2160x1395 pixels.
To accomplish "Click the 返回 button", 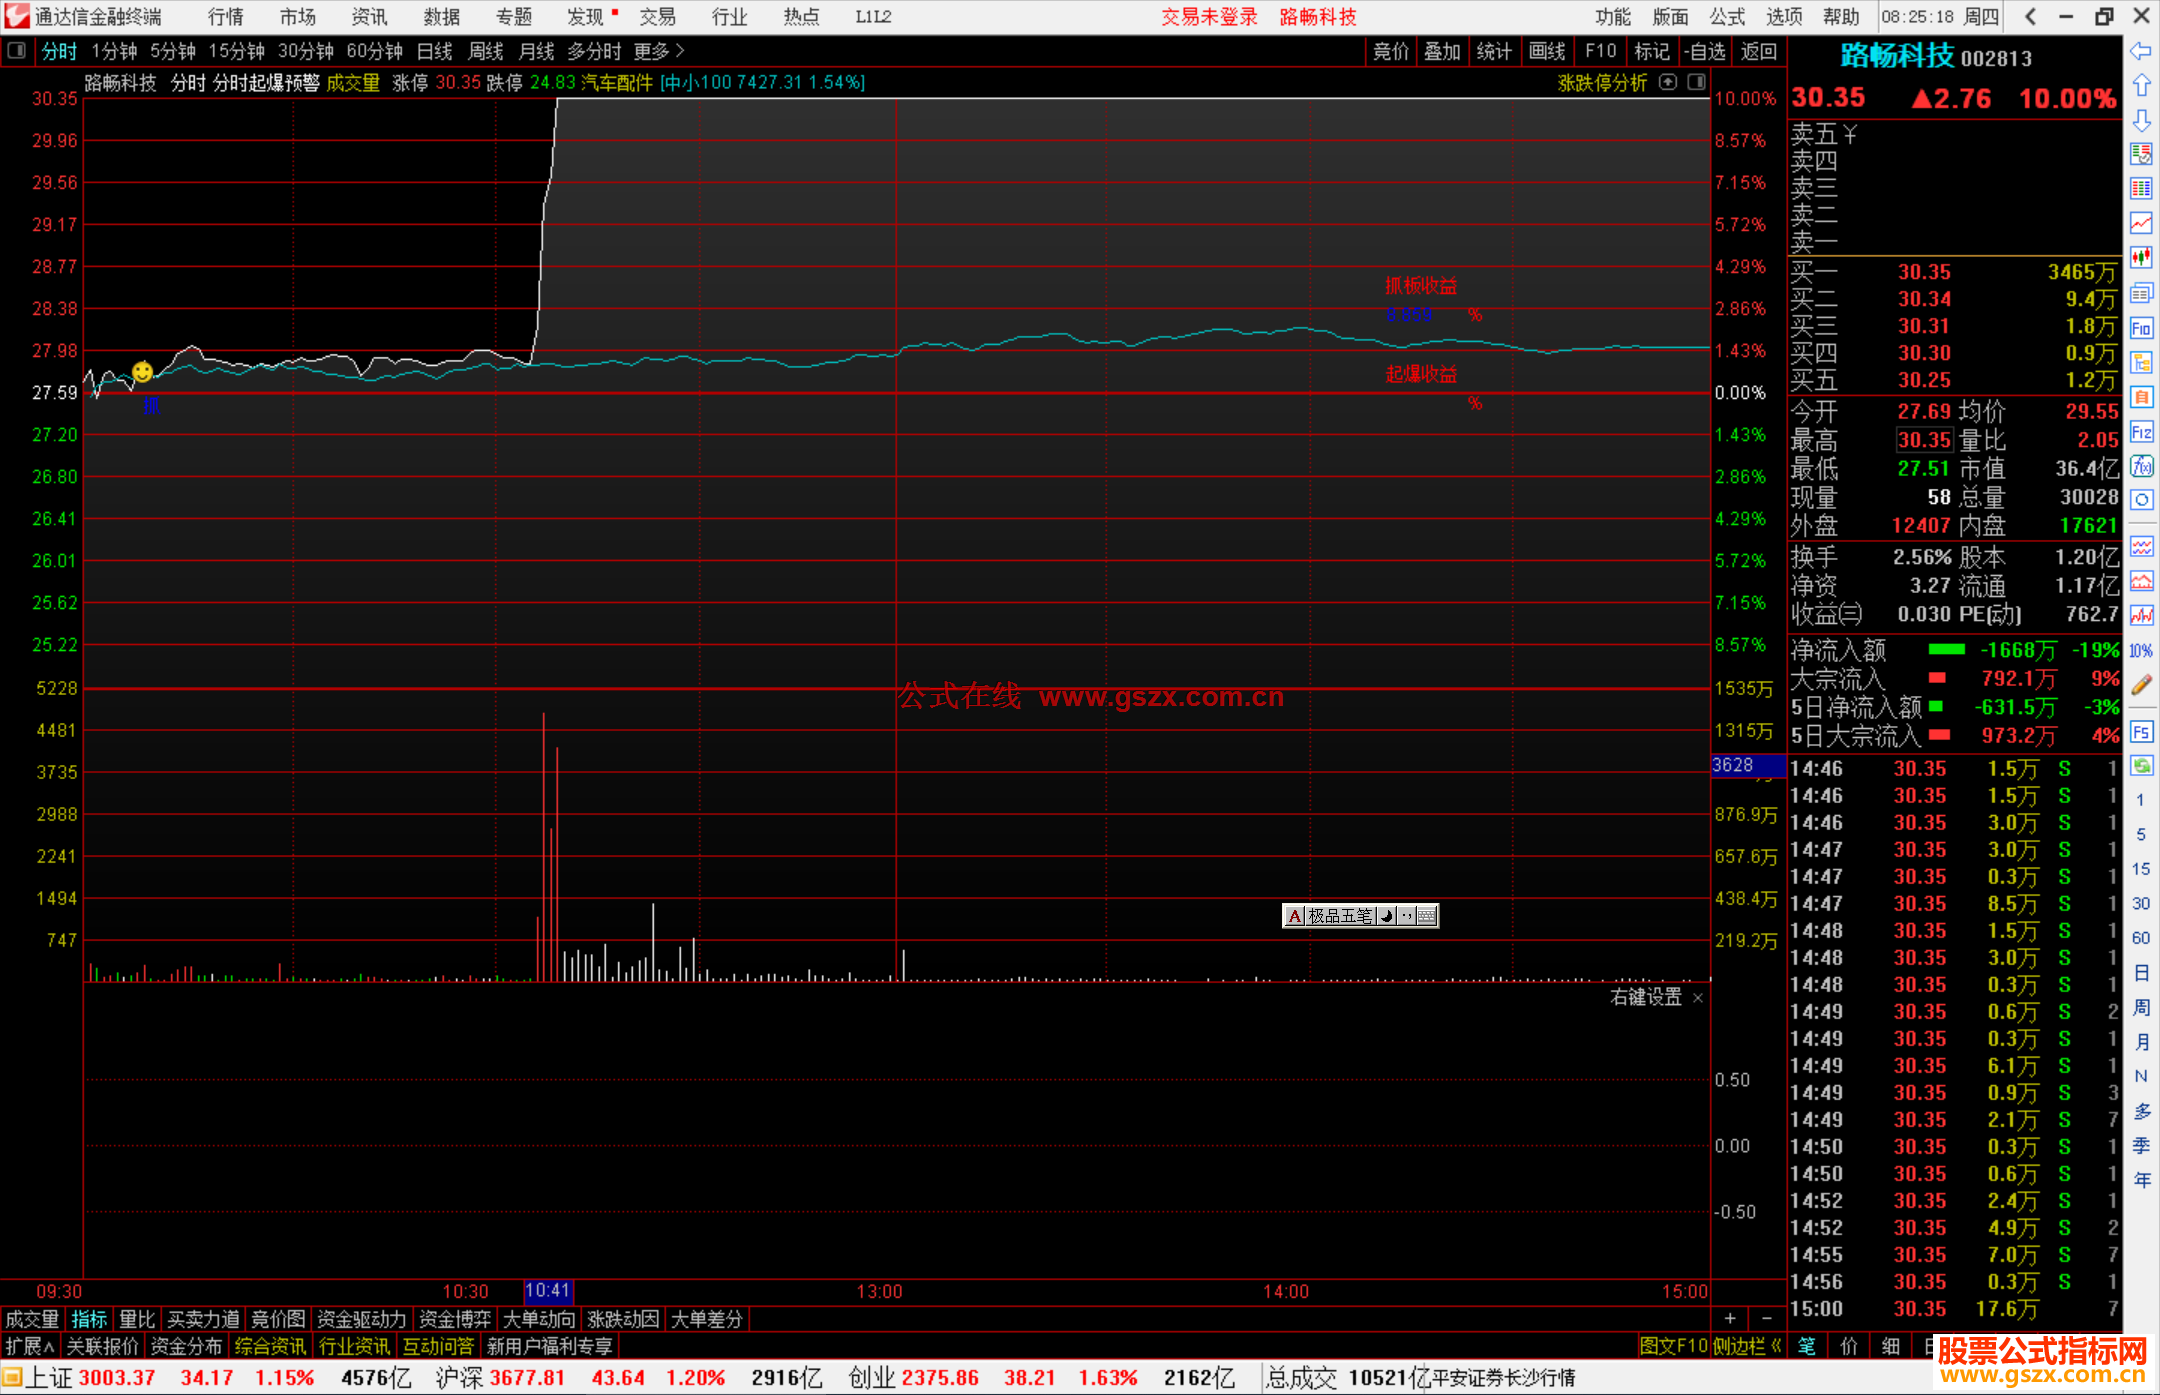I will 1758,51.
